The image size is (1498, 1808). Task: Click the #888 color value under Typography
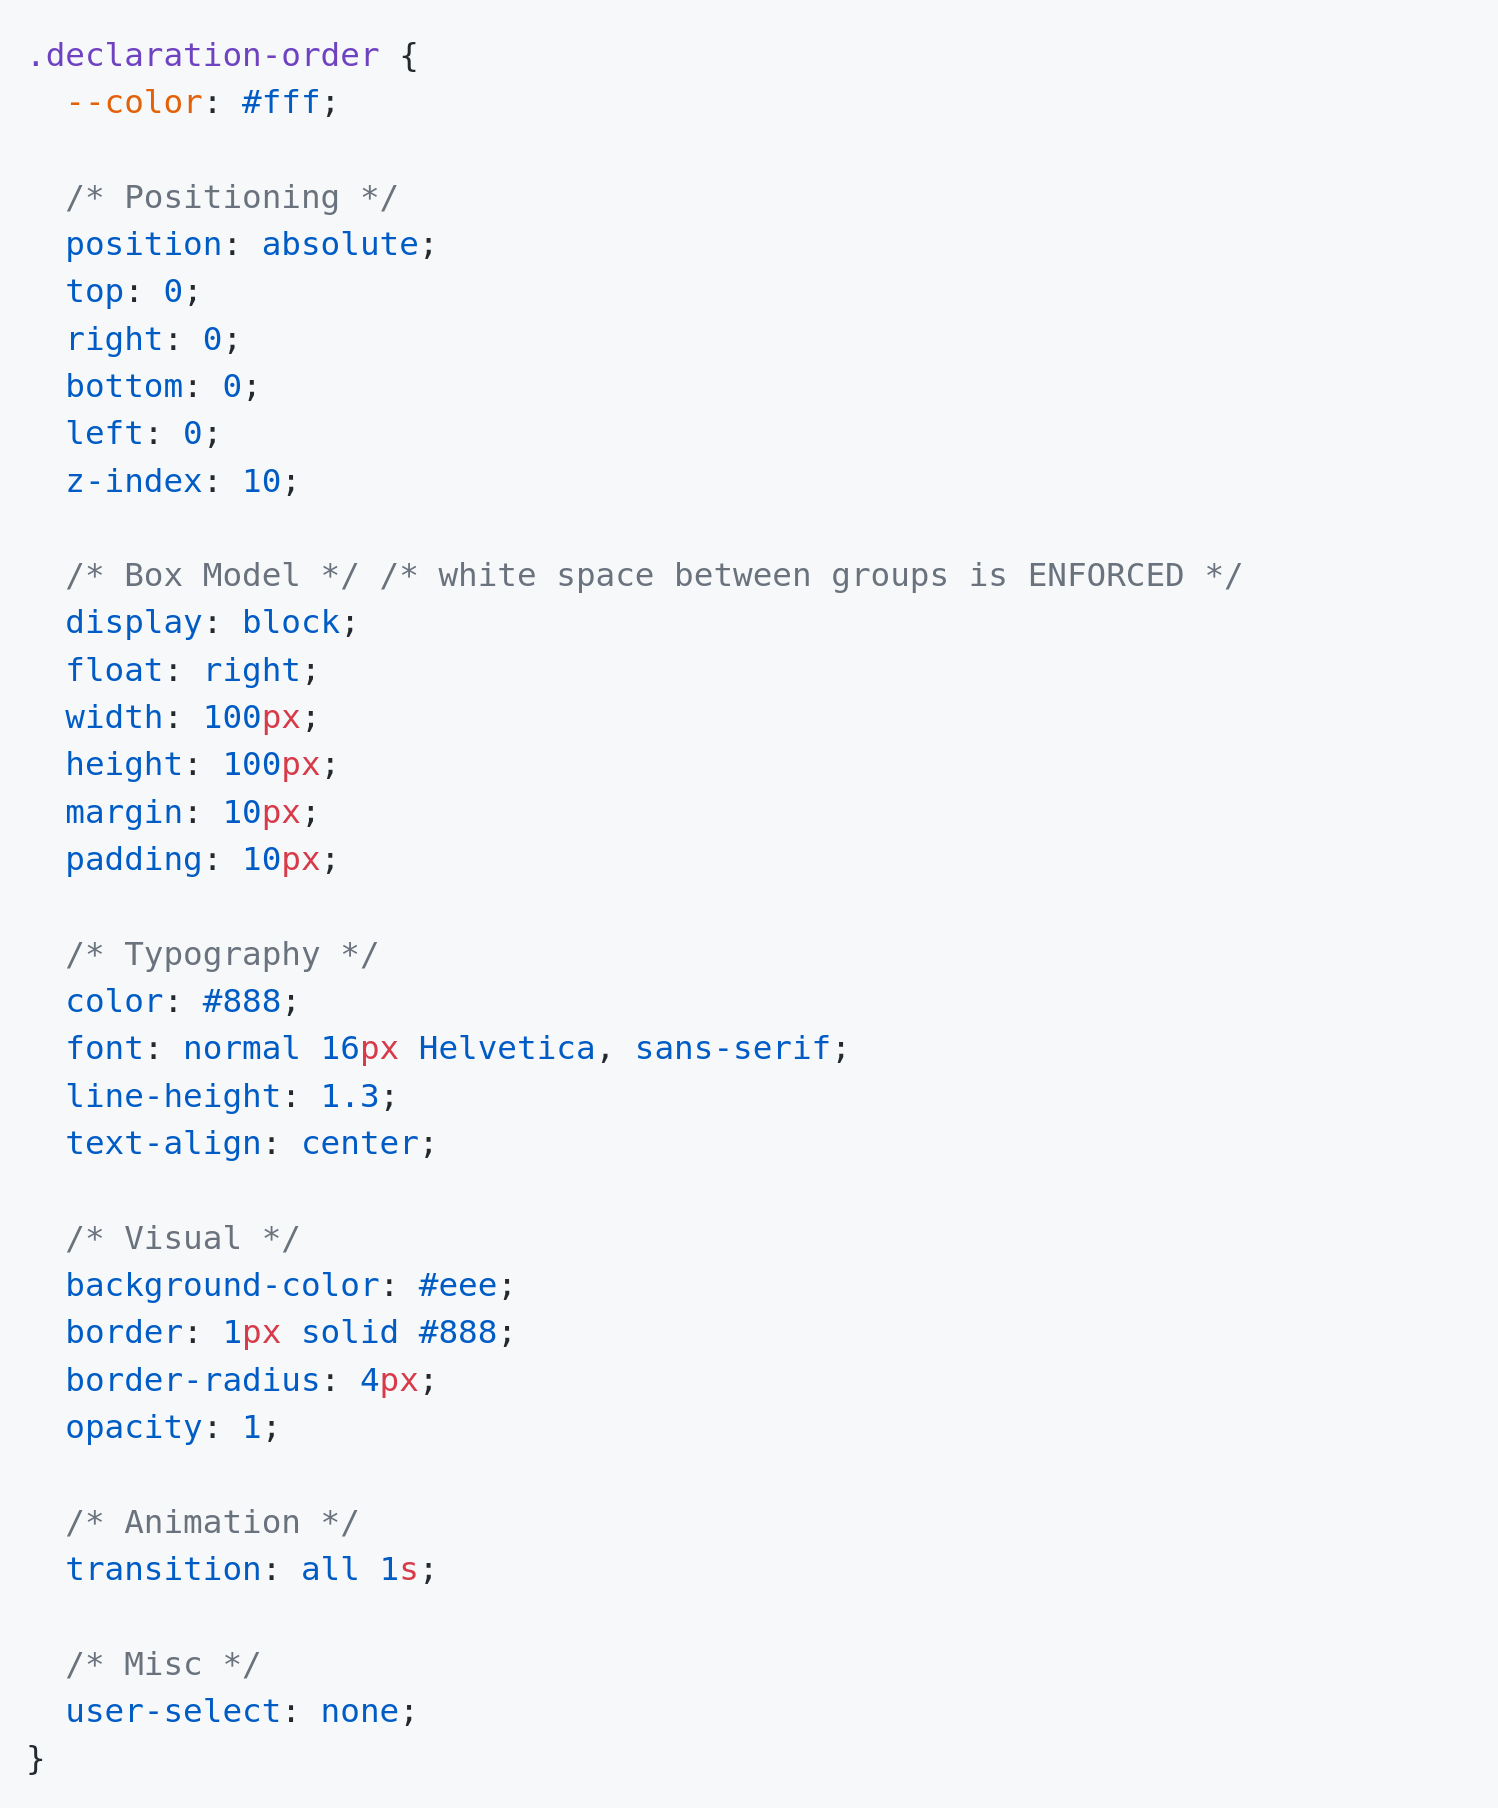tap(242, 1001)
